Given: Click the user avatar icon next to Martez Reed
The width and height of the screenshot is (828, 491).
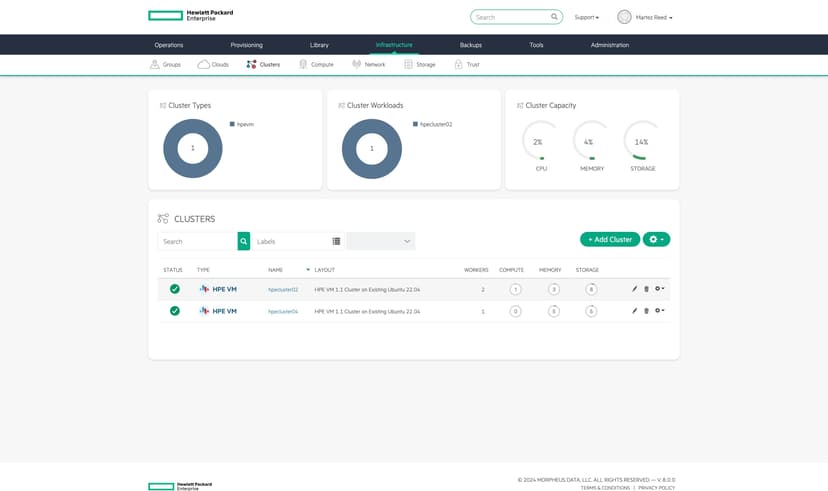Looking at the screenshot, I should pos(624,17).
